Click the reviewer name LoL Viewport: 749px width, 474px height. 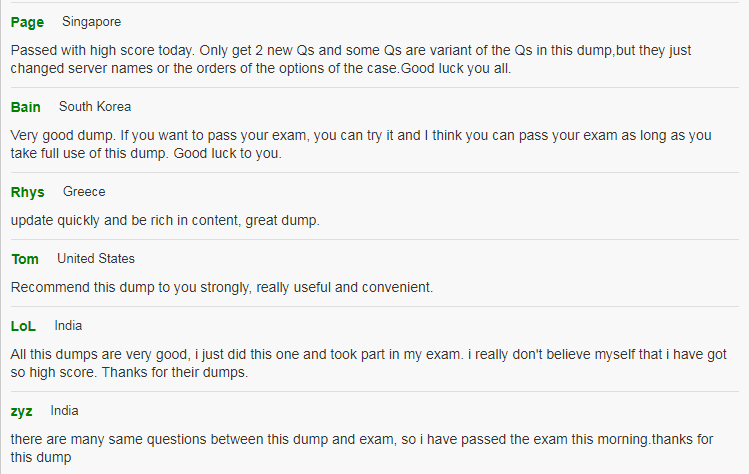tap(23, 326)
